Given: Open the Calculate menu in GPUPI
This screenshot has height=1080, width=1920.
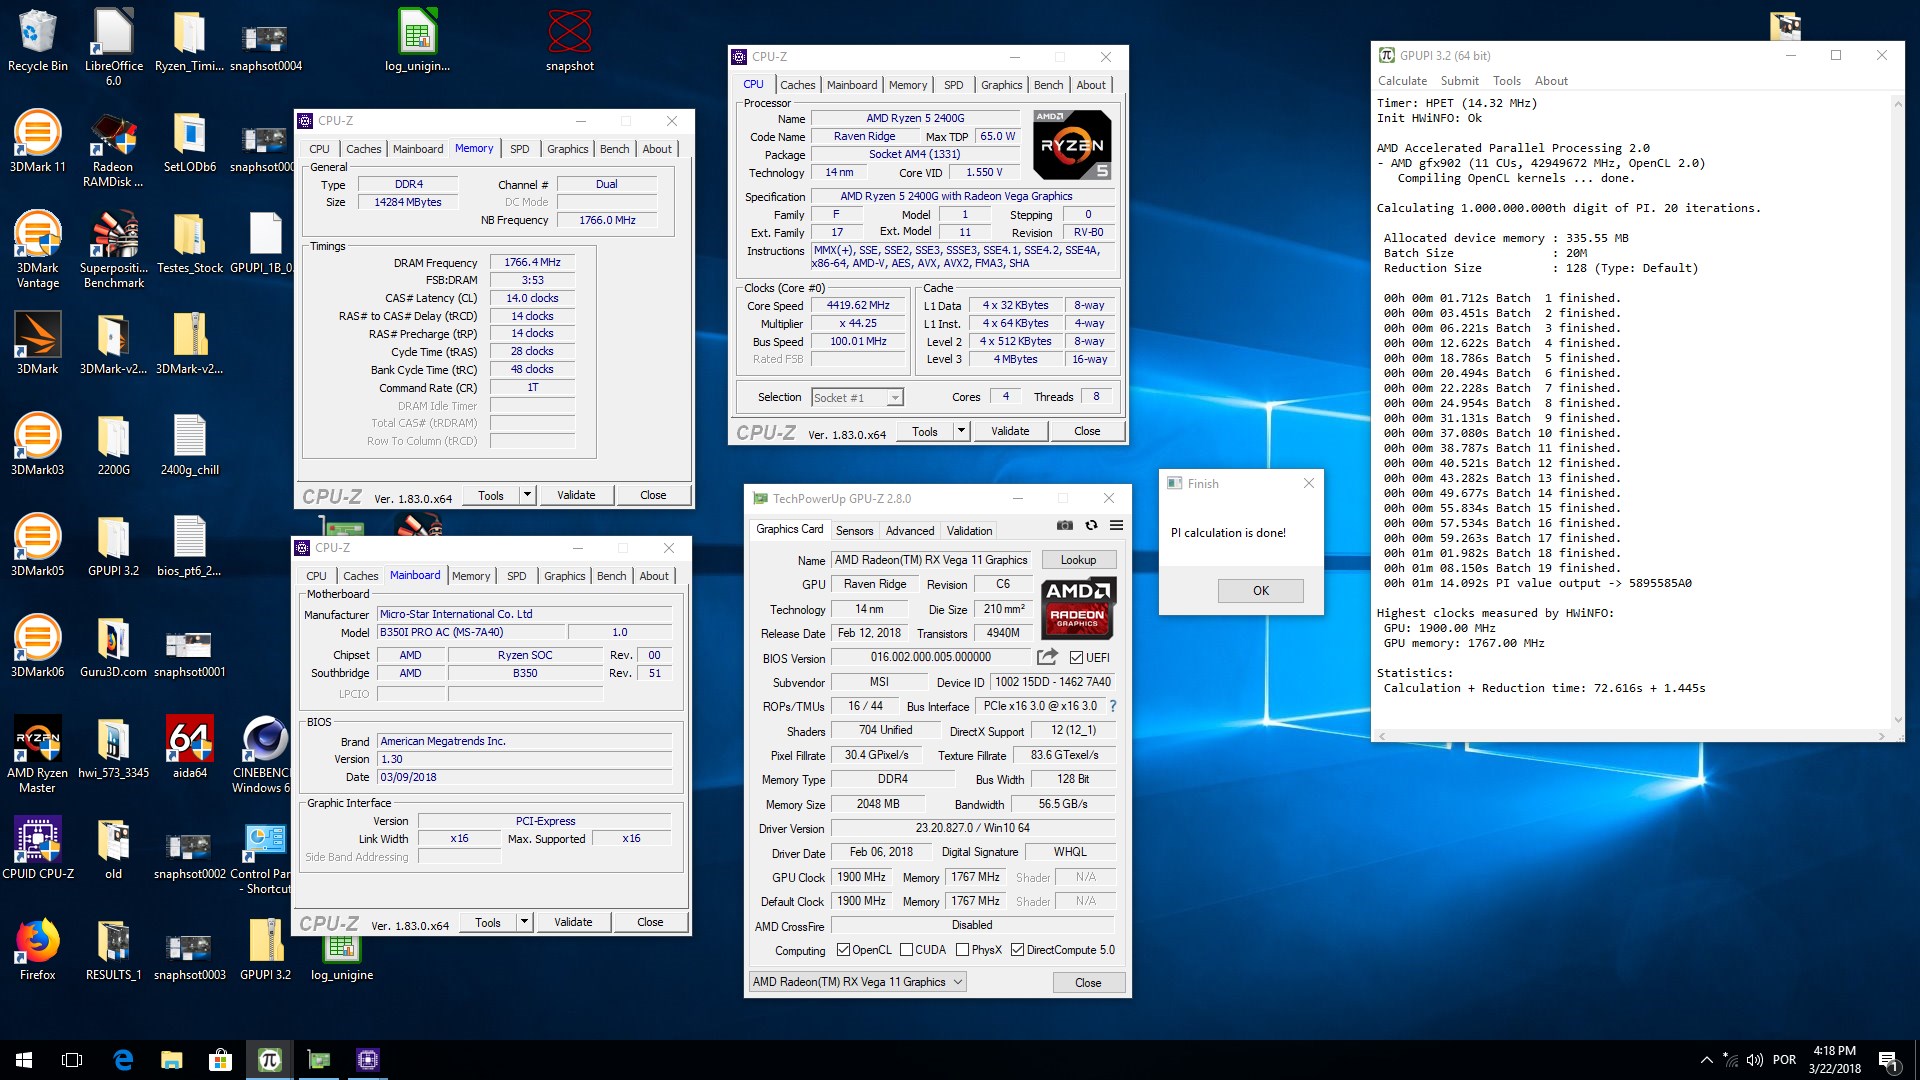Looking at the screenshot, I should 1402,81.
